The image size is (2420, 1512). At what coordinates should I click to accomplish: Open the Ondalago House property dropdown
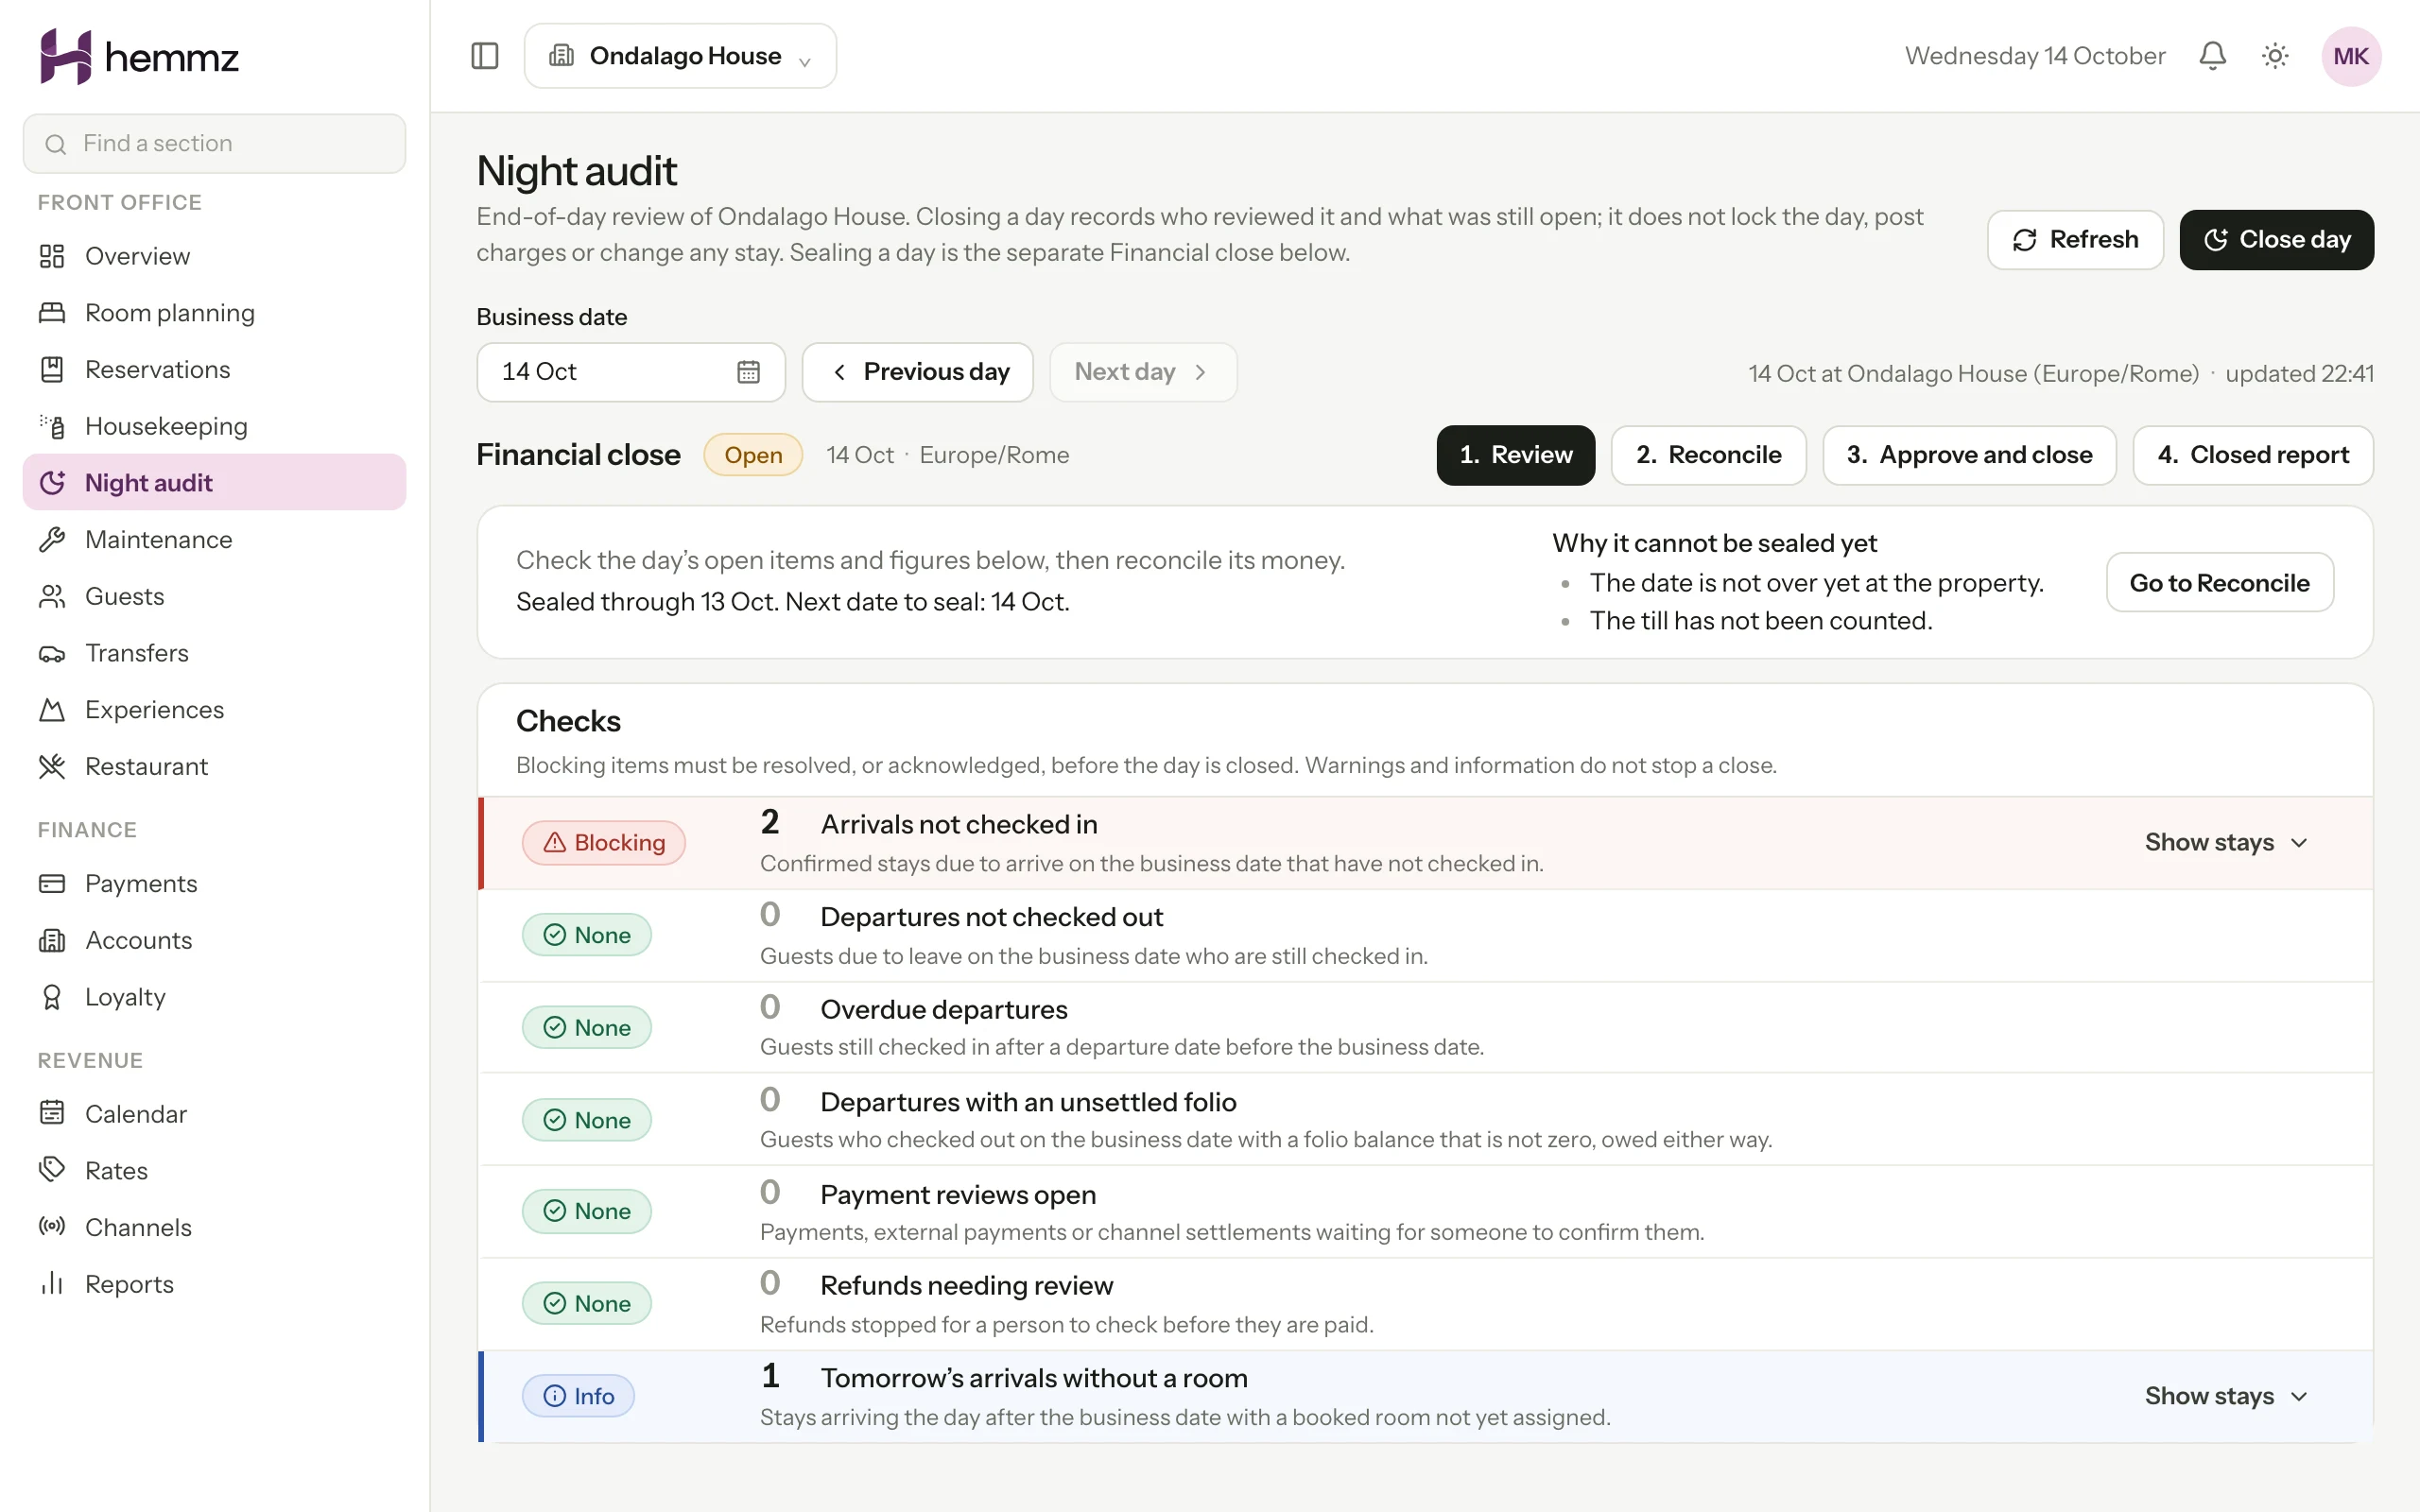pyautogui.click(x=680, y=56)
